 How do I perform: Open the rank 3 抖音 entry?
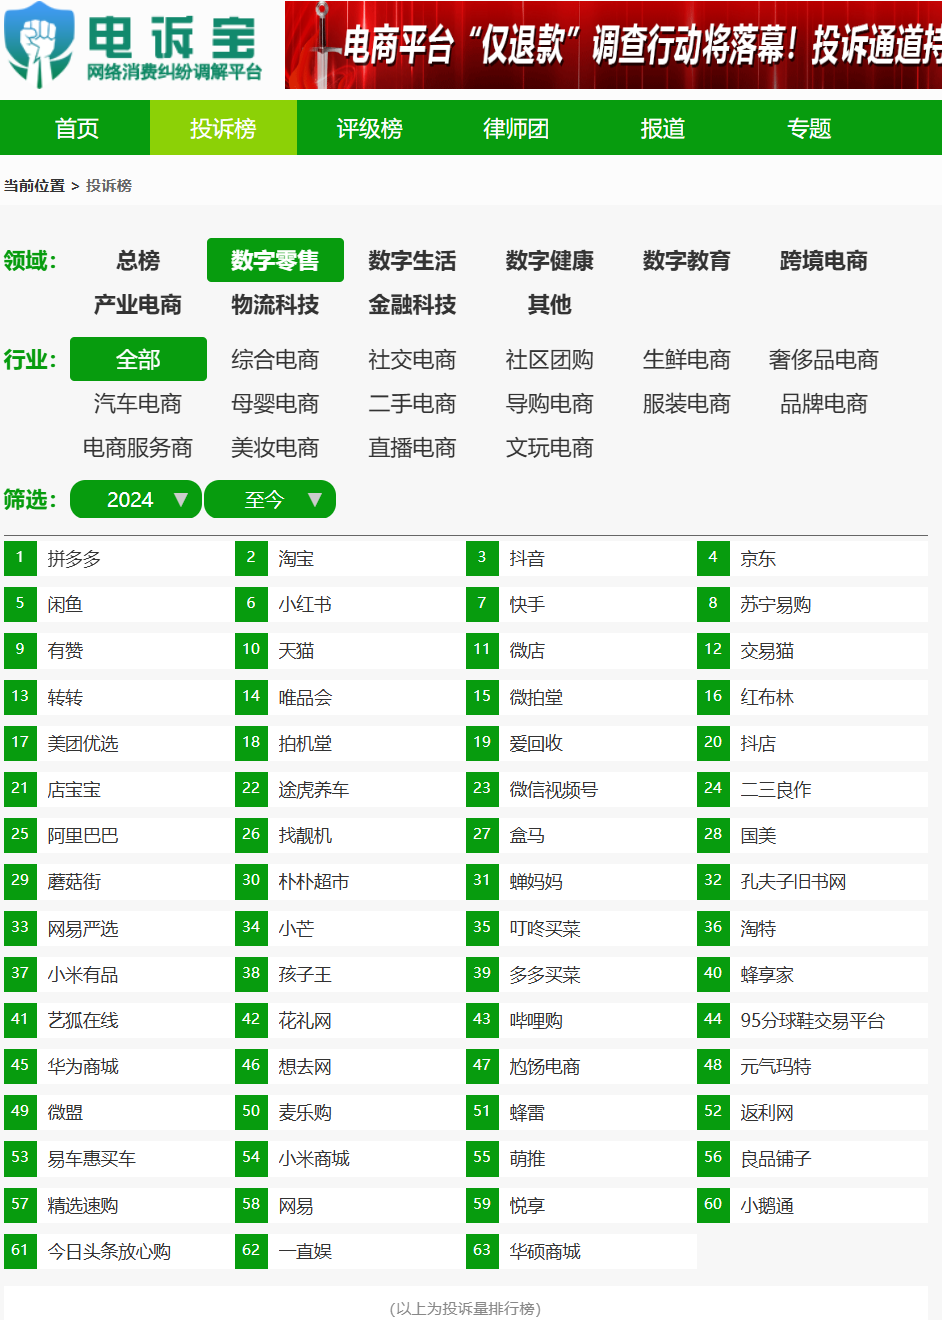[x=581, y=558]
